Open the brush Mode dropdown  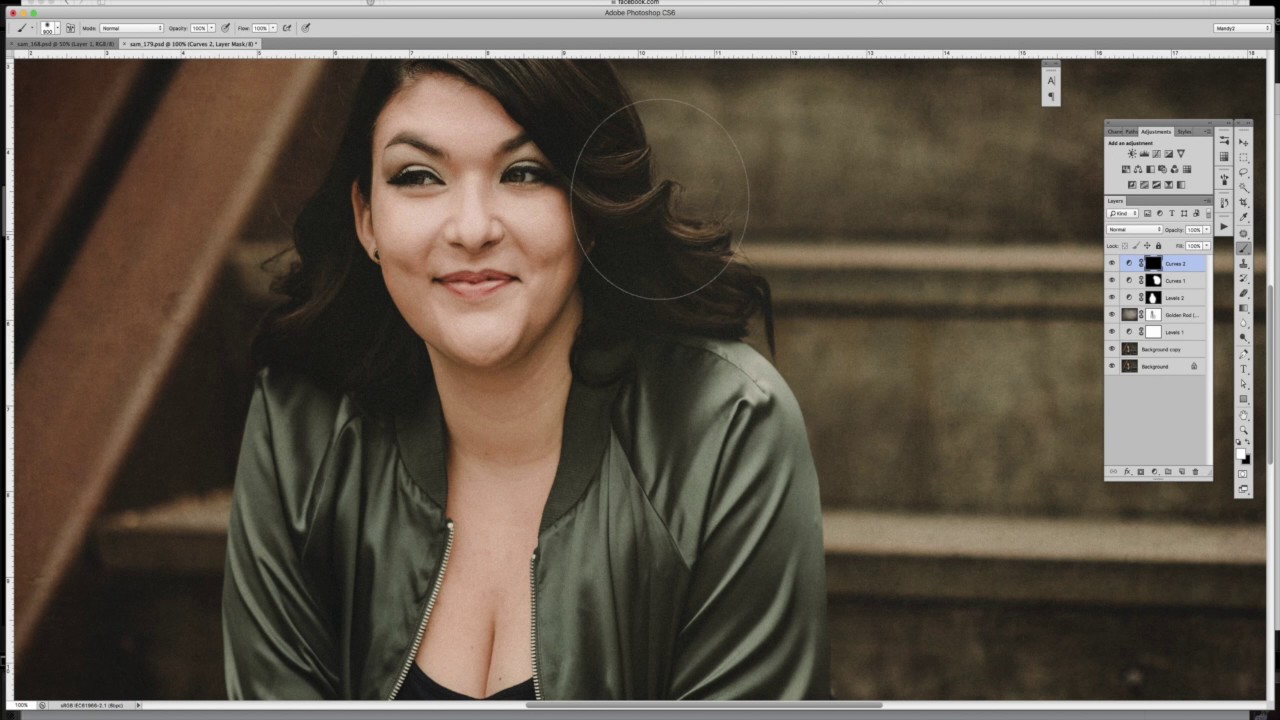(x=131, y=28)
